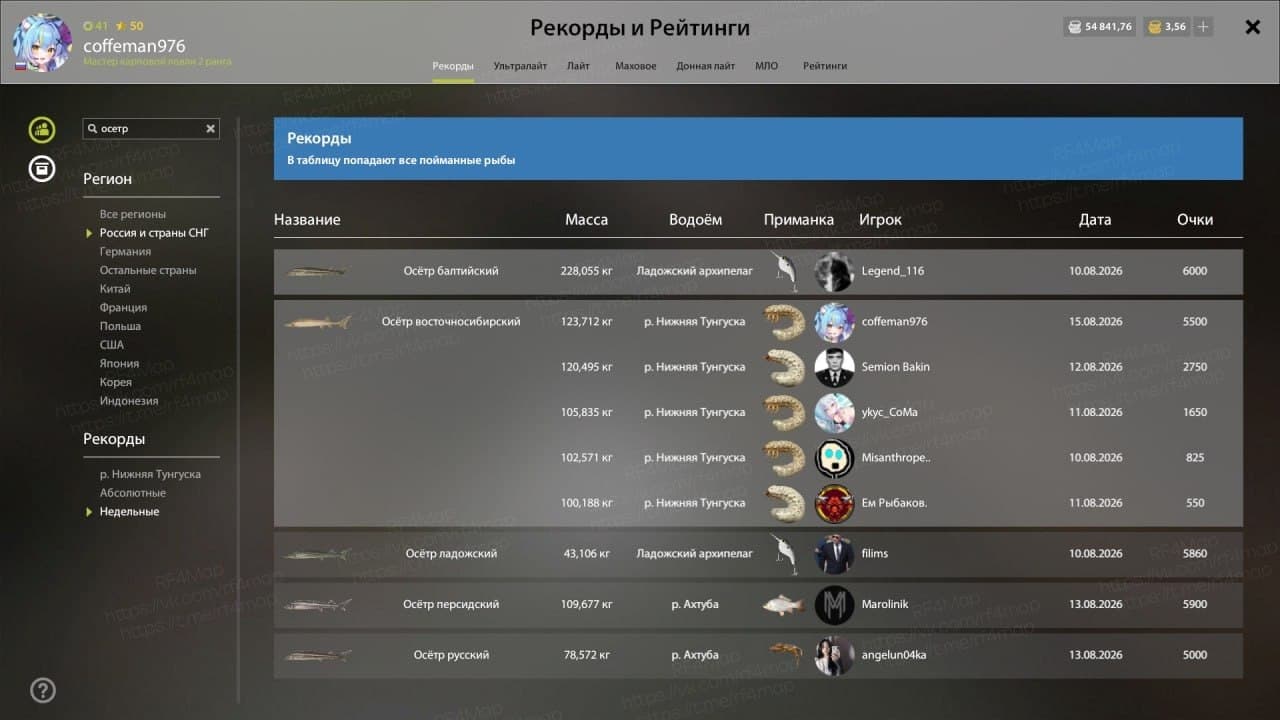Select the Донная лайт tab
The width and height of the screenshot is (1280, 720).
706,66
